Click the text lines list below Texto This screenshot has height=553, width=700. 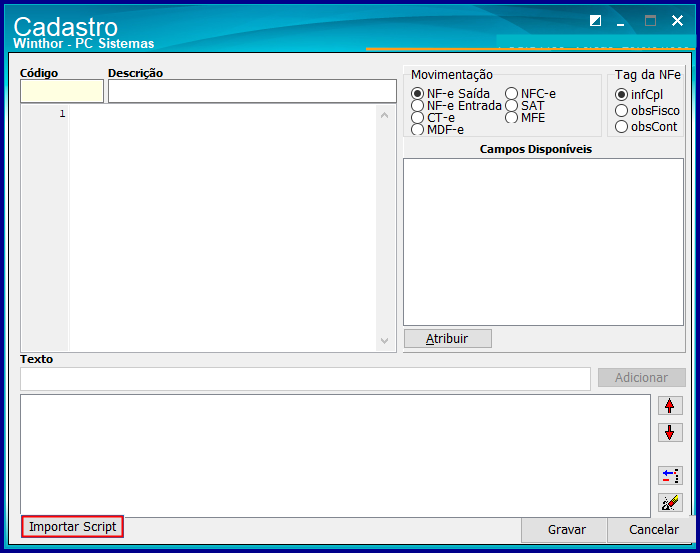tap(335, 456)
